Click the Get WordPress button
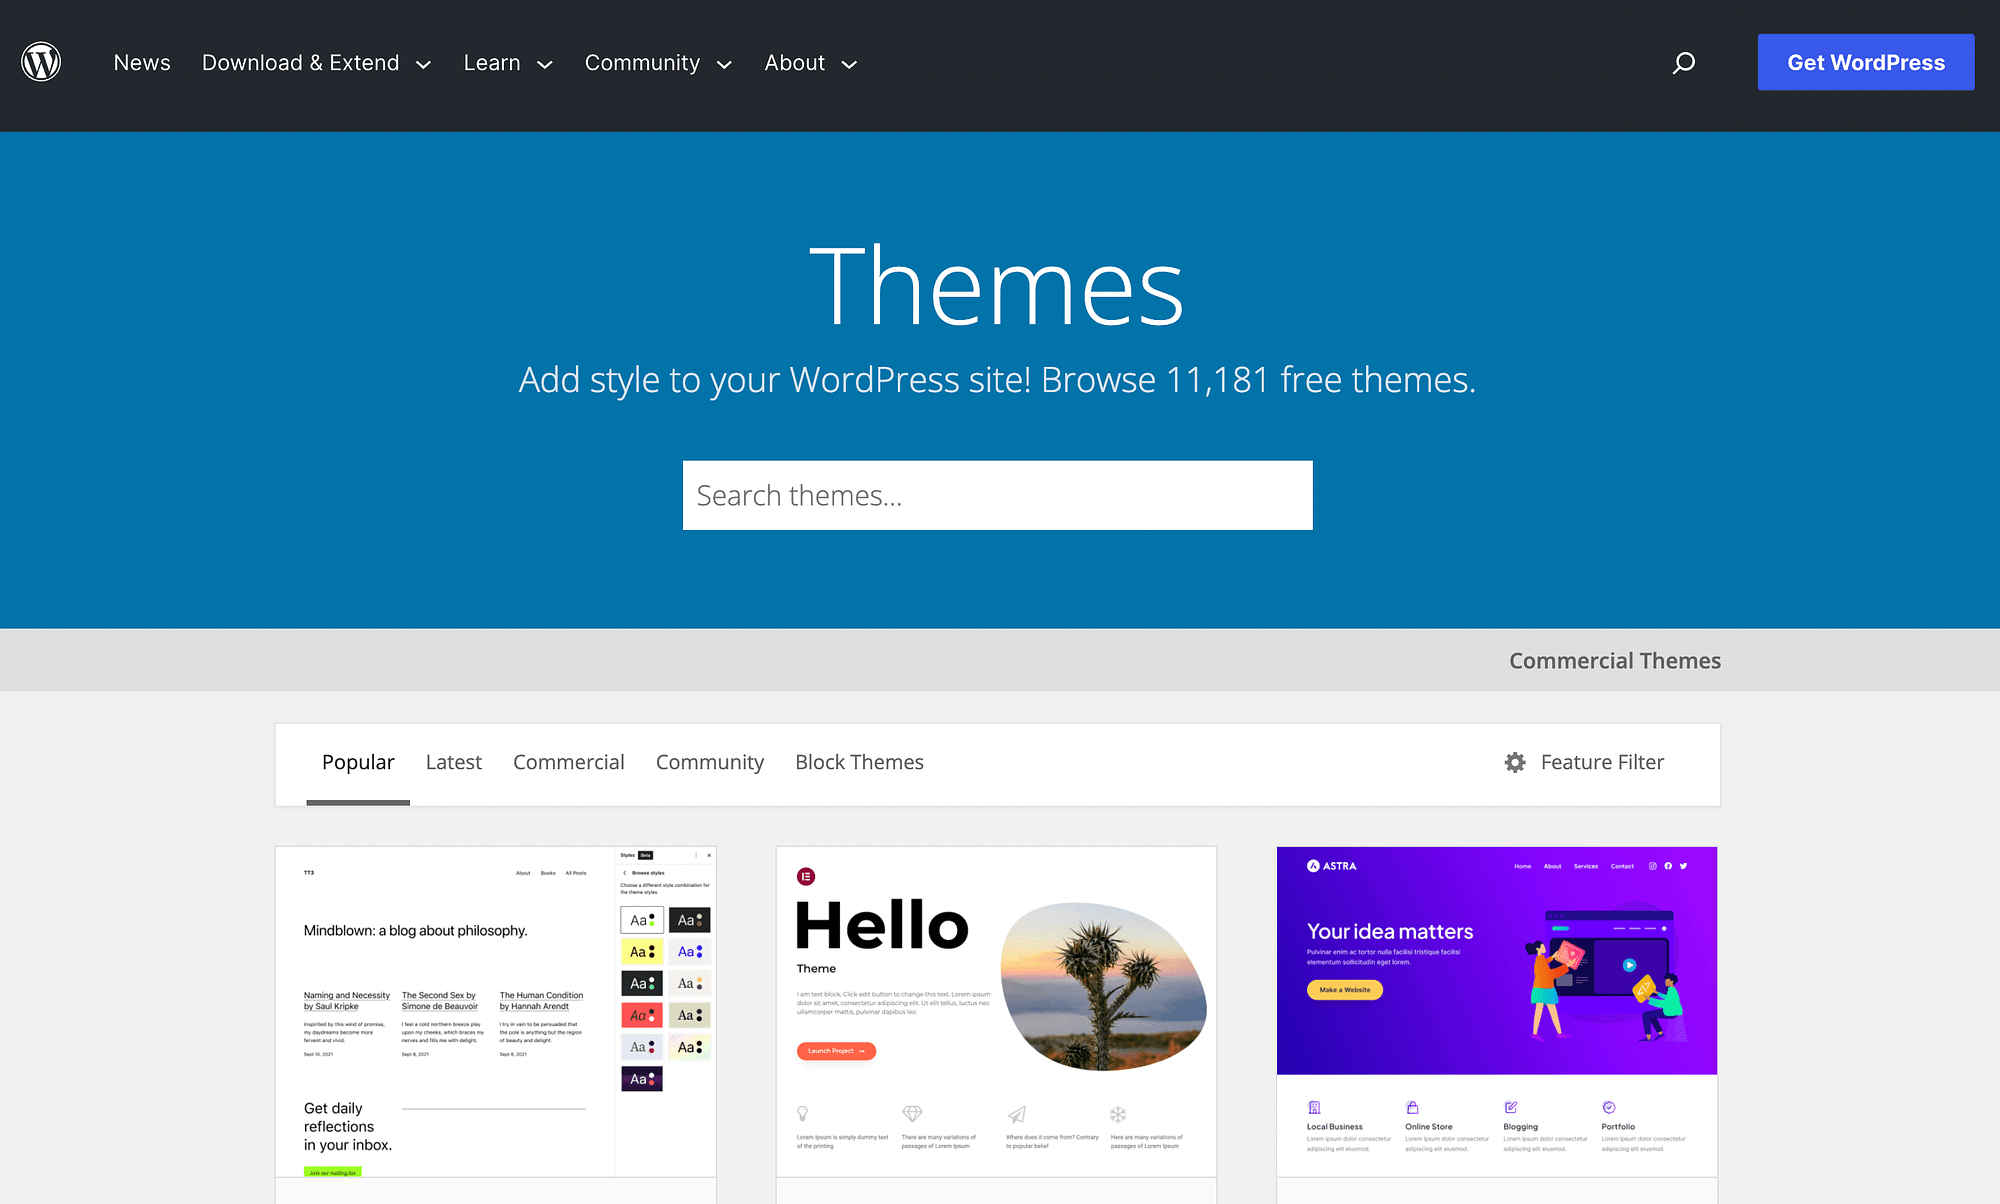This screenshot has height=1204, width=2000. pos(1866,60)
